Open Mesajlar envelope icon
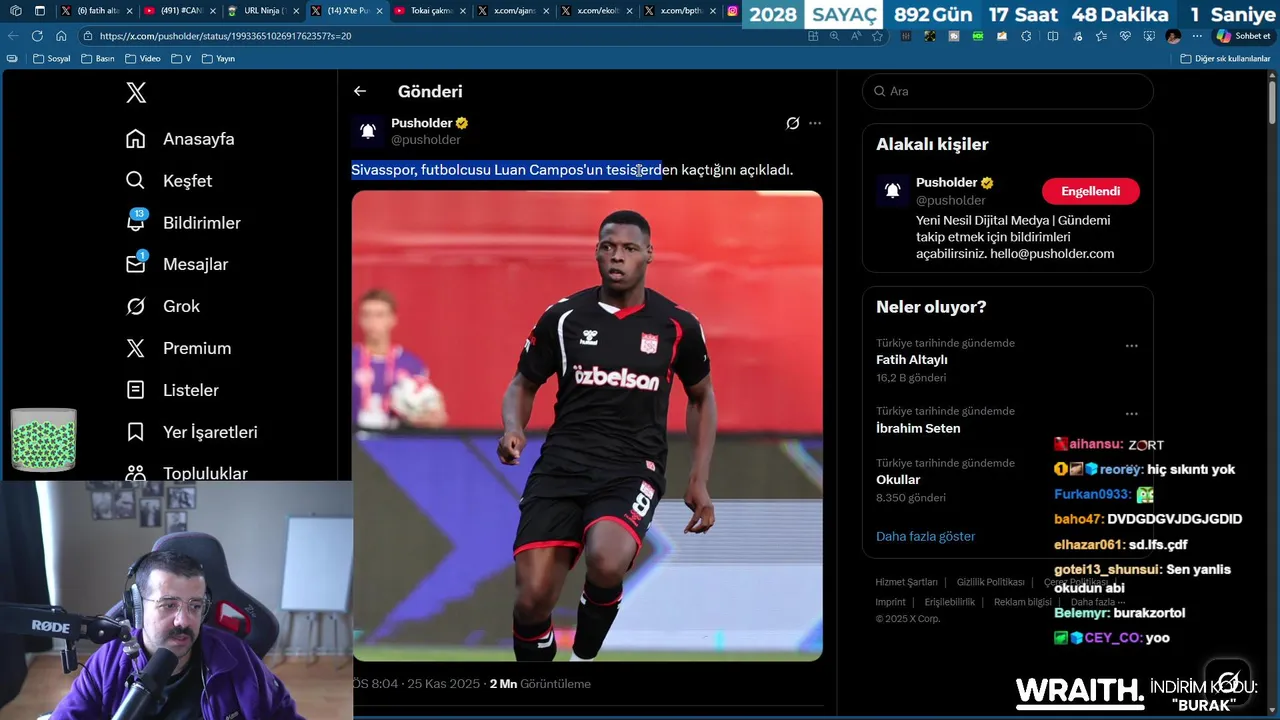This screenshot has width=1280, height=720. [136, 264]
